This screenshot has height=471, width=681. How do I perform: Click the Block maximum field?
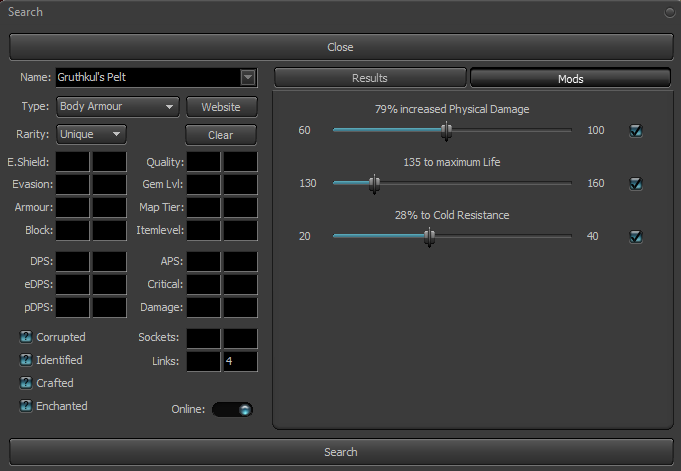click(x=109, y=231)
